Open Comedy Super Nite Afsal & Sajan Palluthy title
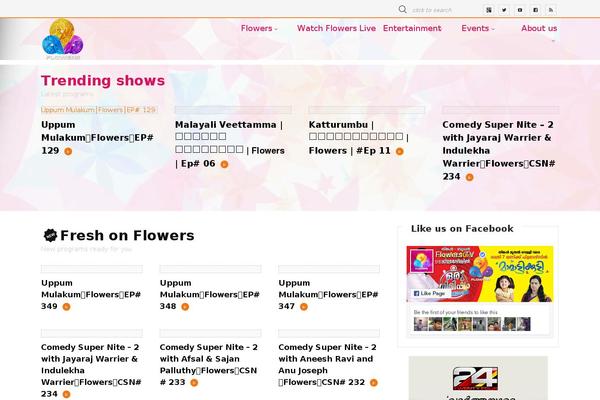The height and width of the screenshot is (400, 600). pos(209,364)
